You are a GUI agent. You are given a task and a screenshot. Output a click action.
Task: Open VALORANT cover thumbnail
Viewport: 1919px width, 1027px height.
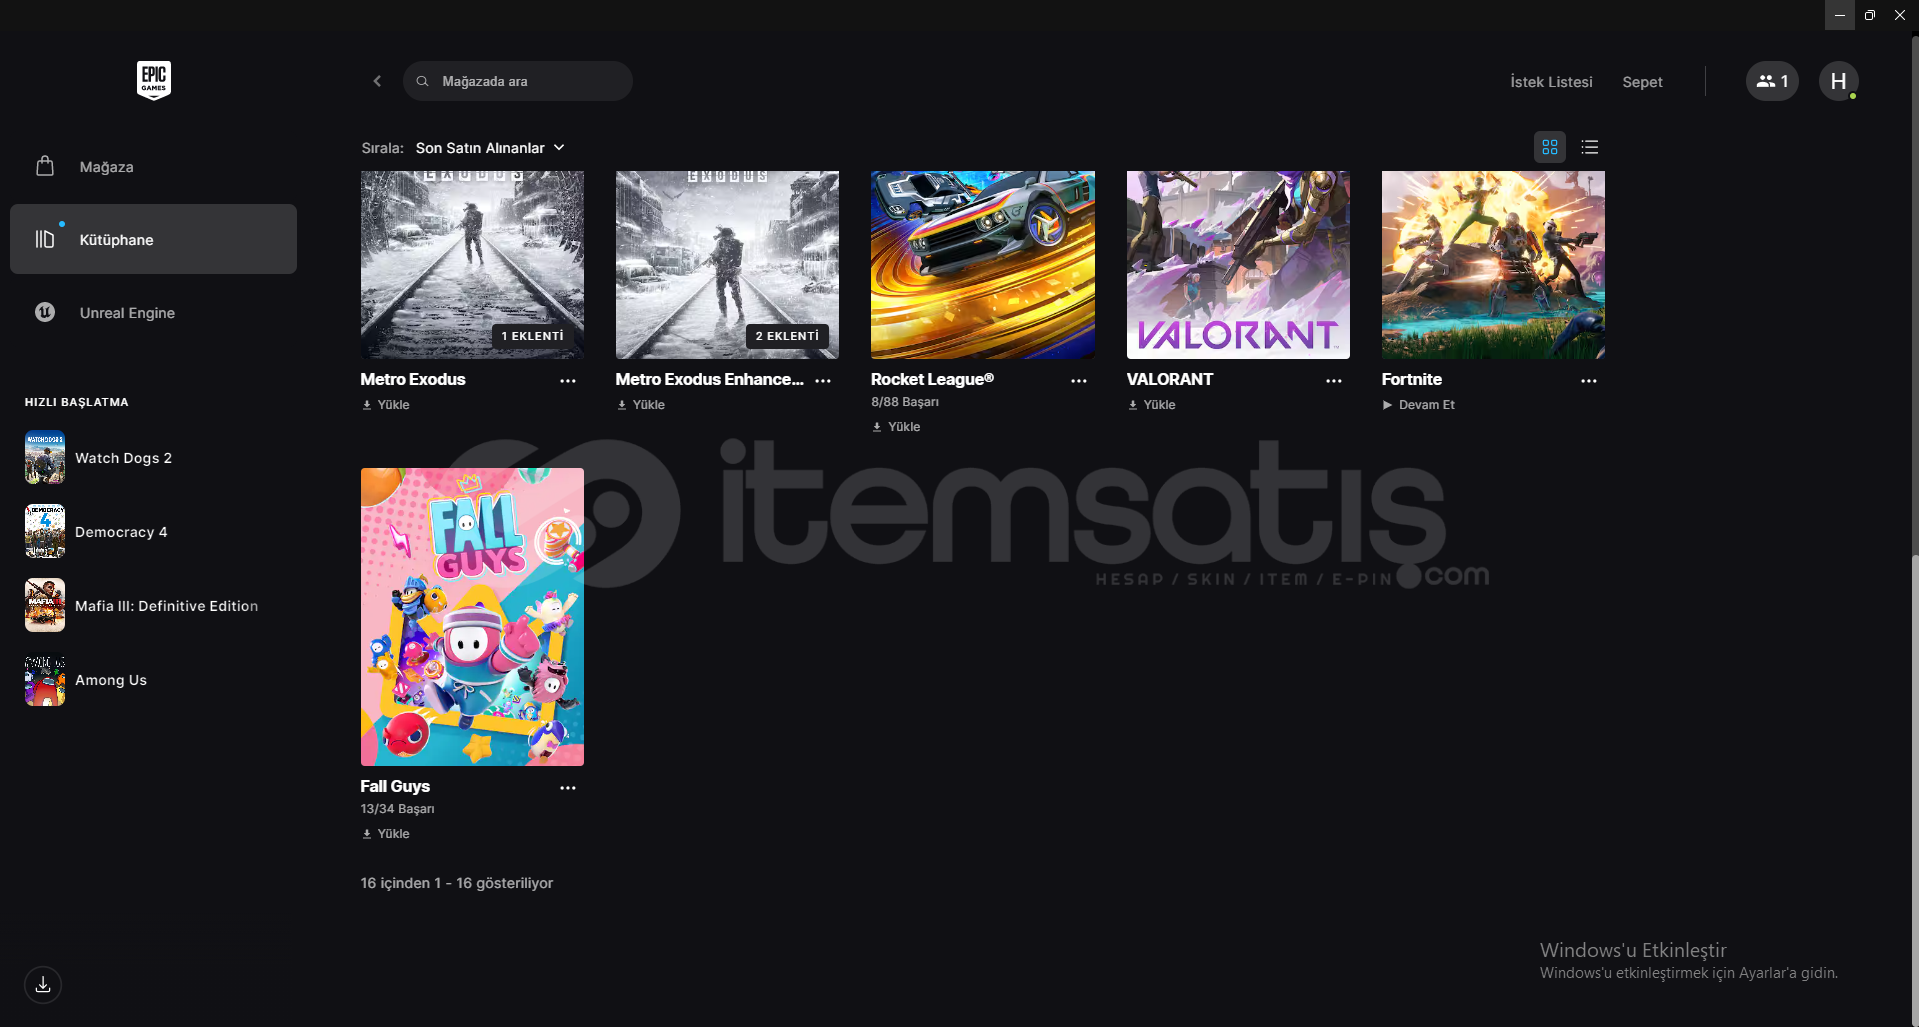(x=1238, y=265)
